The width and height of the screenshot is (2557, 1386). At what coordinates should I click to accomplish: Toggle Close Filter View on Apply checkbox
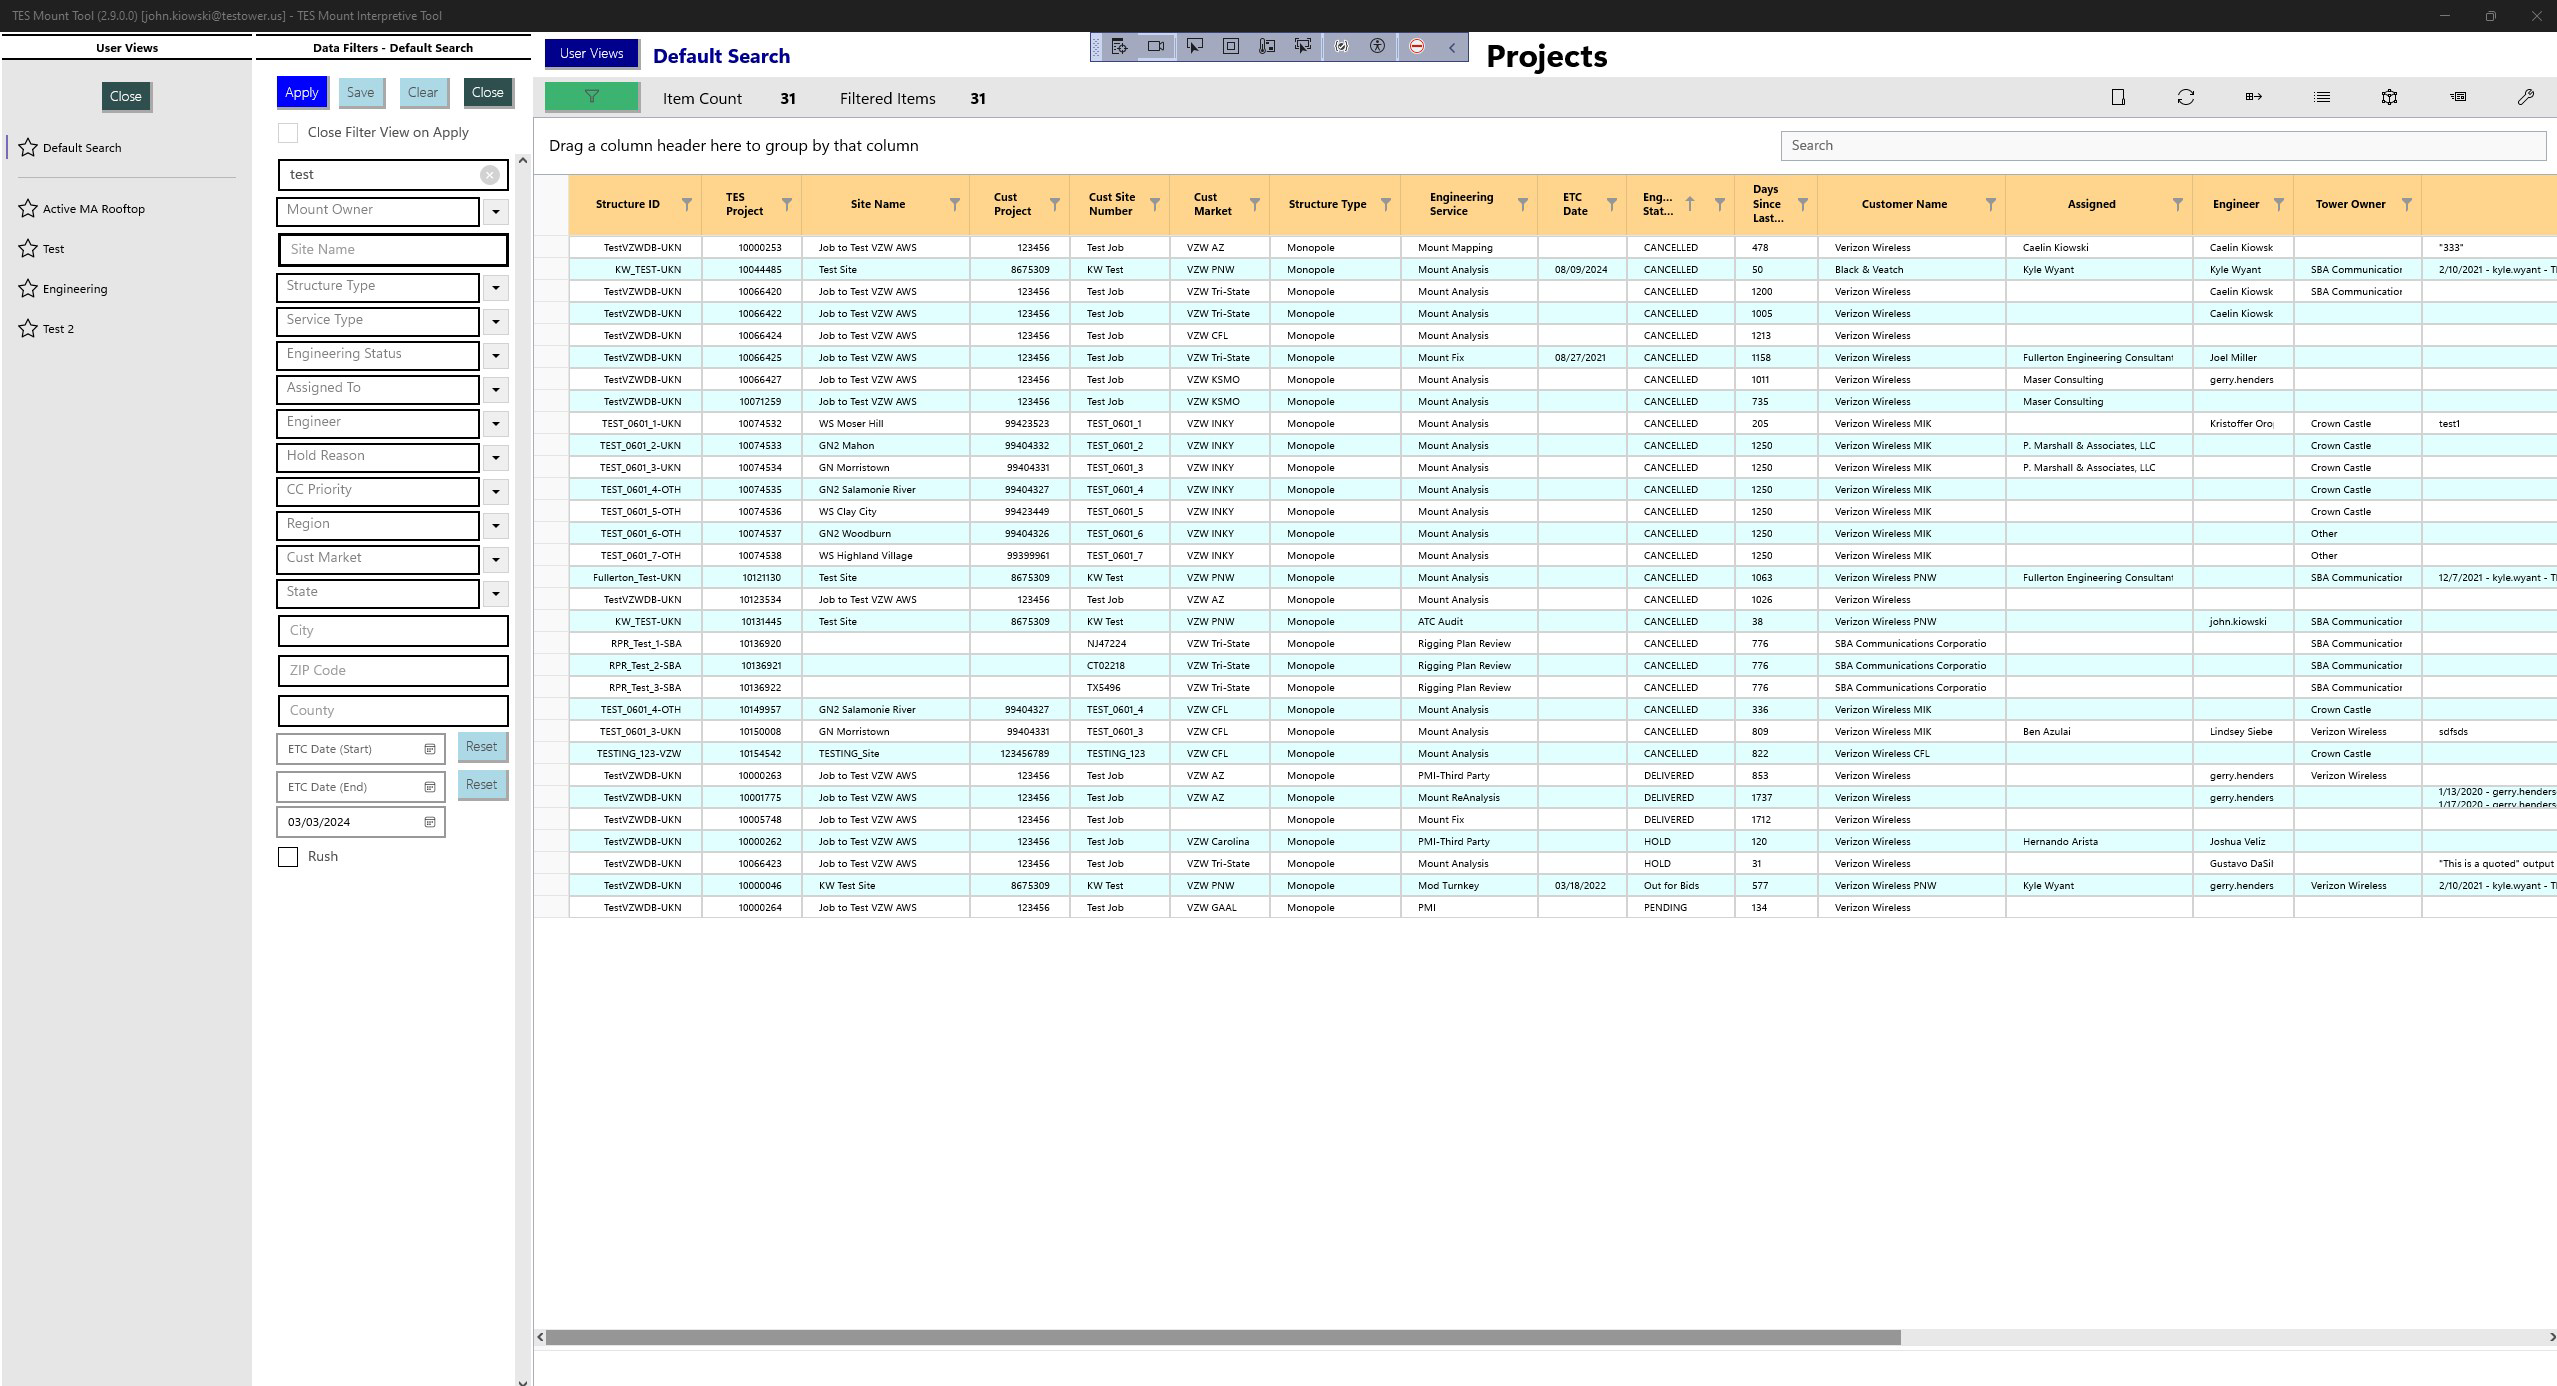tap(288, 132)
